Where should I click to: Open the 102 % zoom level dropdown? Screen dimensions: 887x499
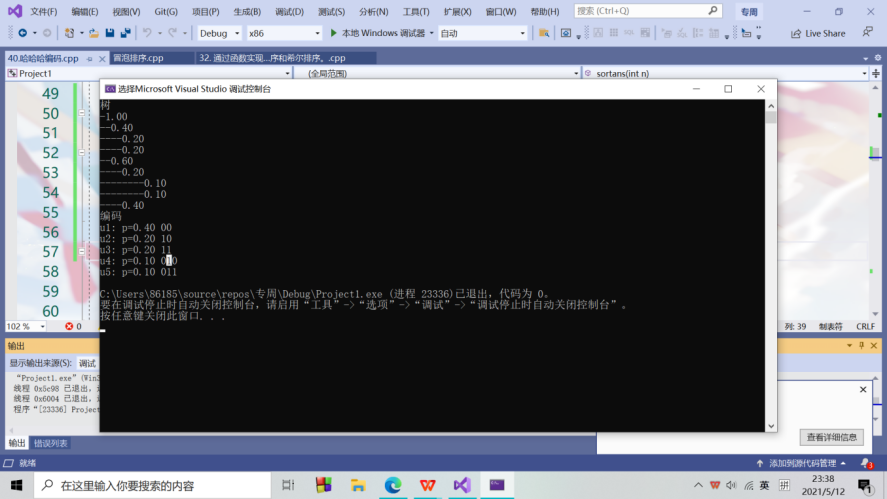coord(26,326)
